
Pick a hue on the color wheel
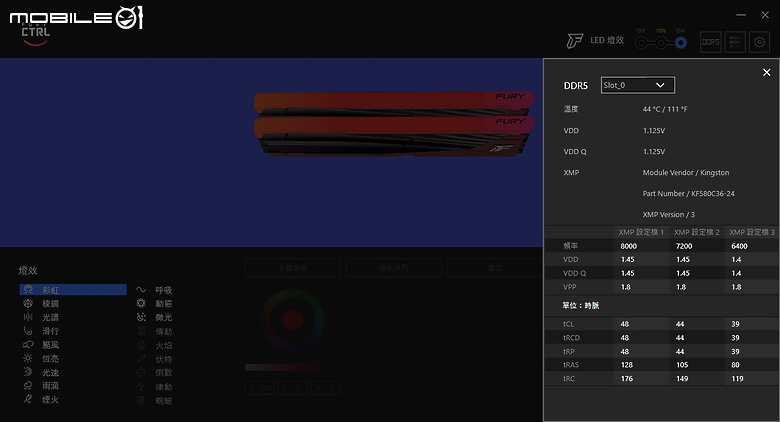click(293, 320)
